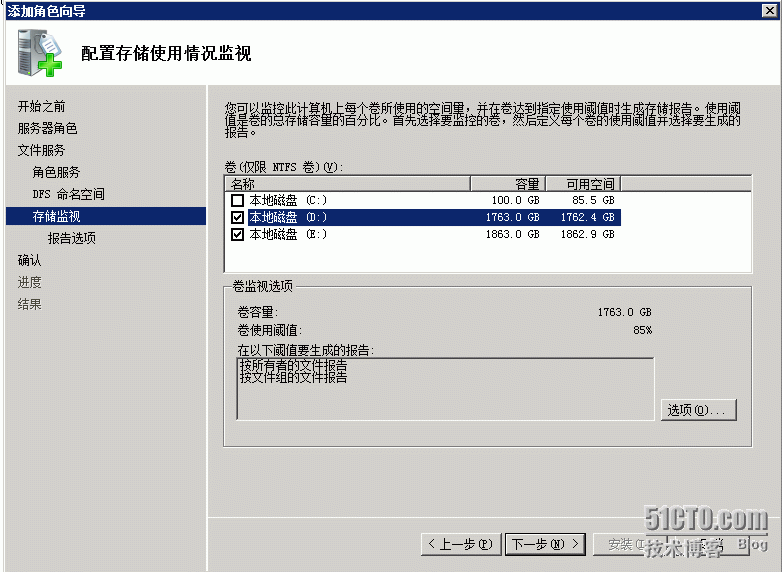Go to 确认 step in sidebar
782x572 pixels.
click(x=29, y=260)
